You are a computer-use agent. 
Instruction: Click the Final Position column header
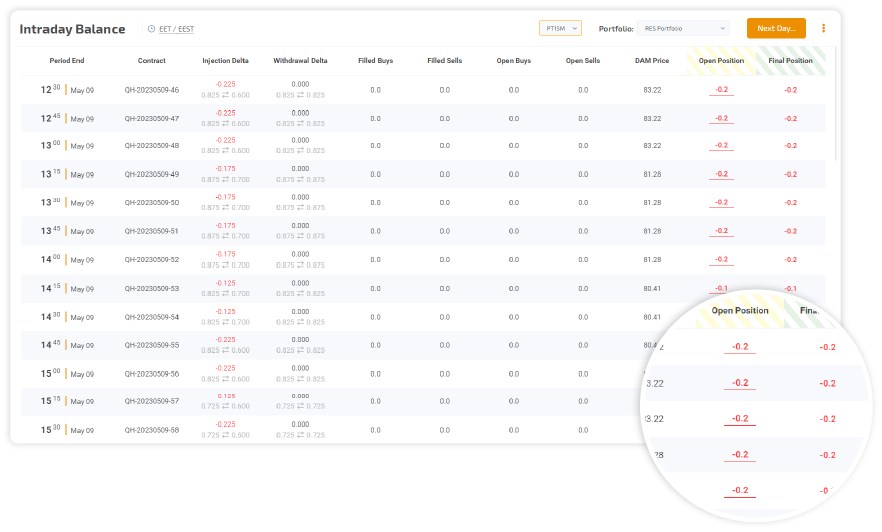click(790, 61)
